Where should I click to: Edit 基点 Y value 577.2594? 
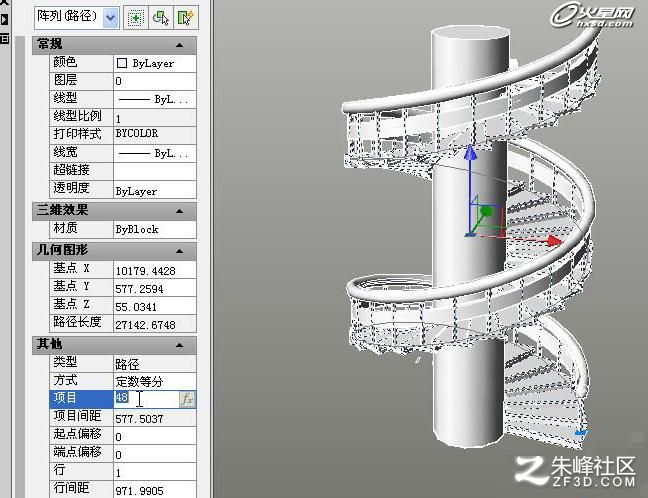[155, 288]
